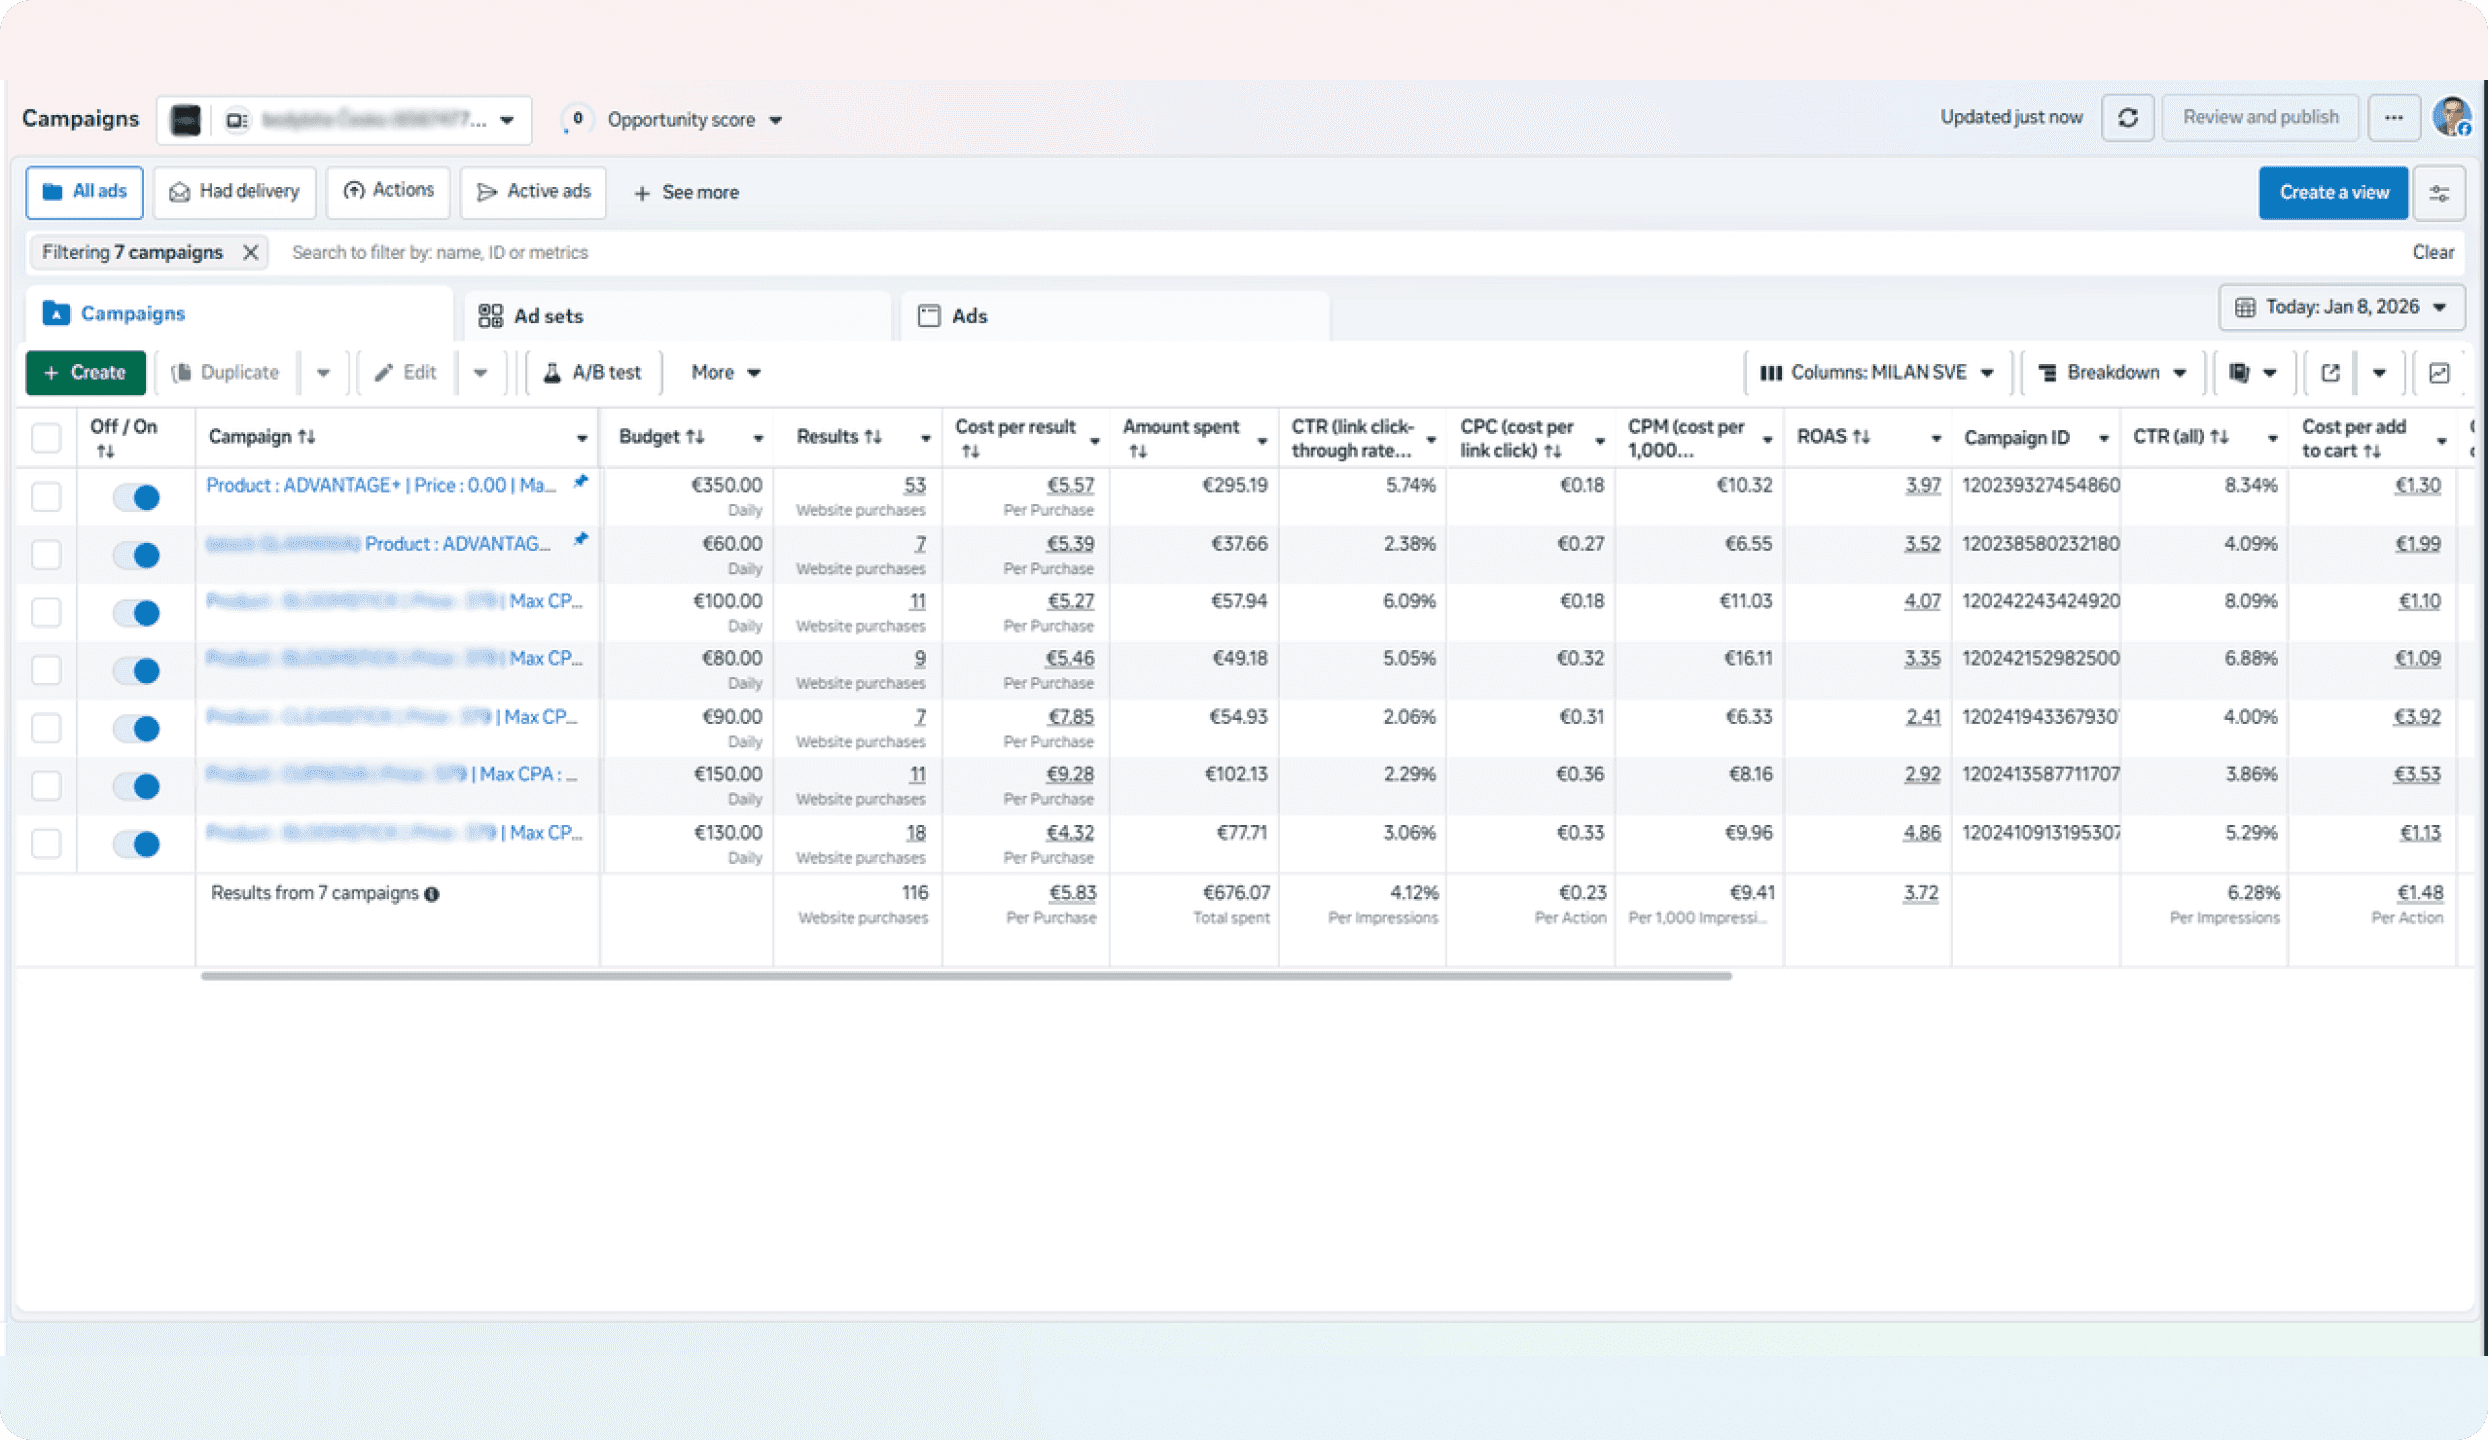
Task: Turn off the €350.00 budget campaign toggle
Action: click(x=136, y=497)
